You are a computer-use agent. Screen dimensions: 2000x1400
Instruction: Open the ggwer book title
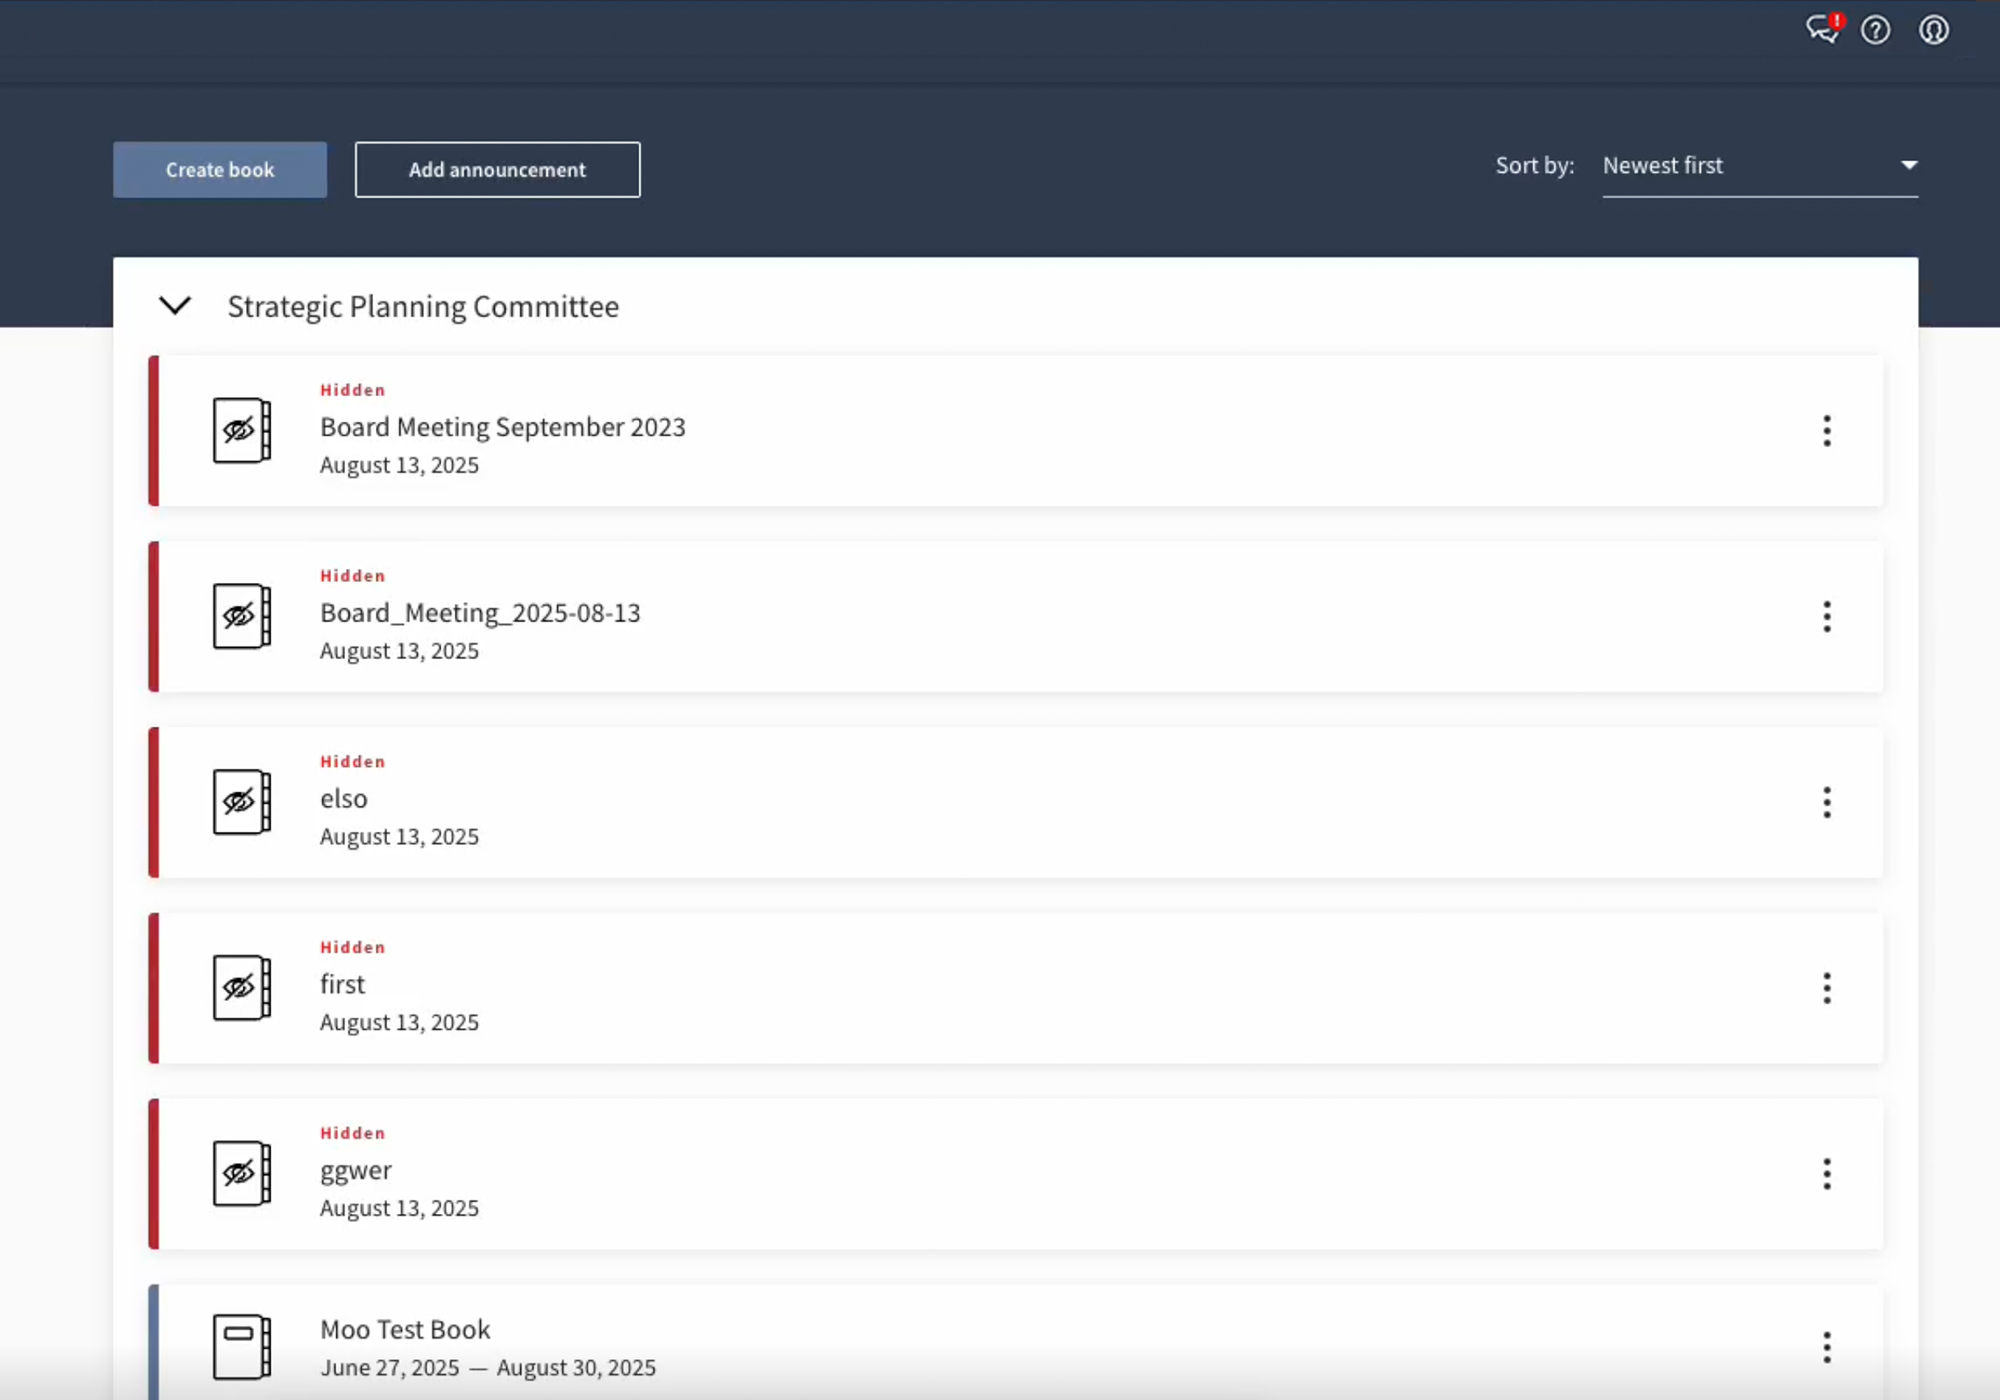(356, 1170)
